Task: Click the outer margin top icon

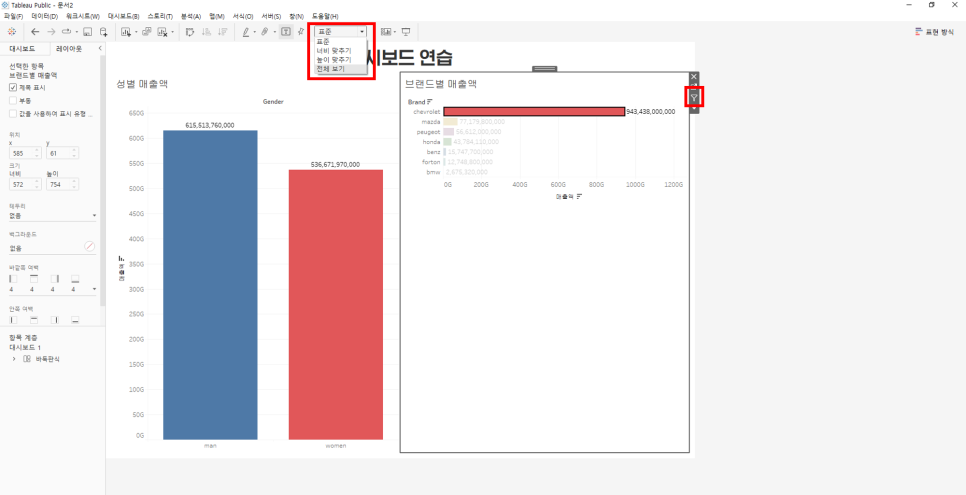Action: point(34,279)
